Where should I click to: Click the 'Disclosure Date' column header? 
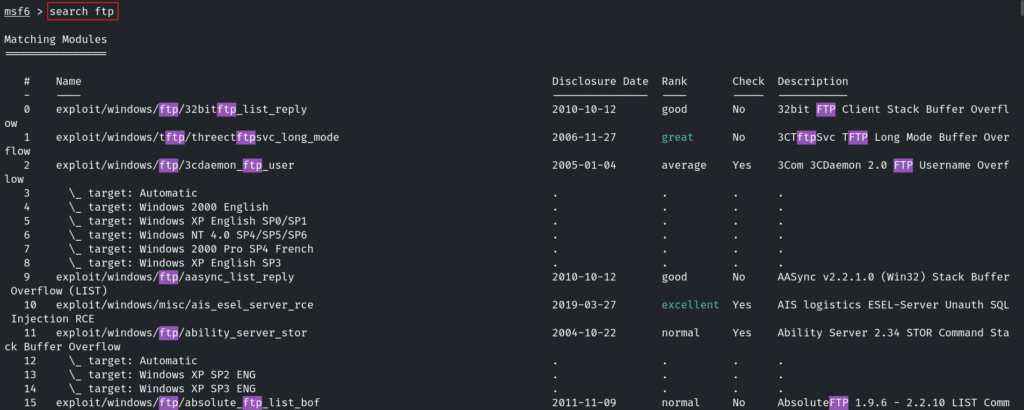coord(600,82)
